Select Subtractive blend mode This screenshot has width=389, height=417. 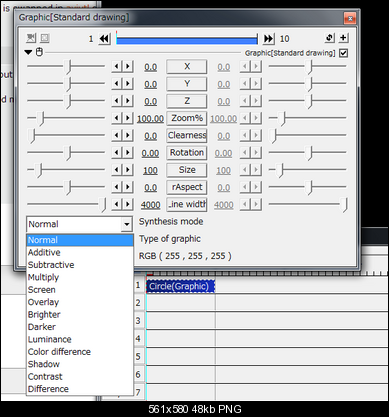[80, 265]
